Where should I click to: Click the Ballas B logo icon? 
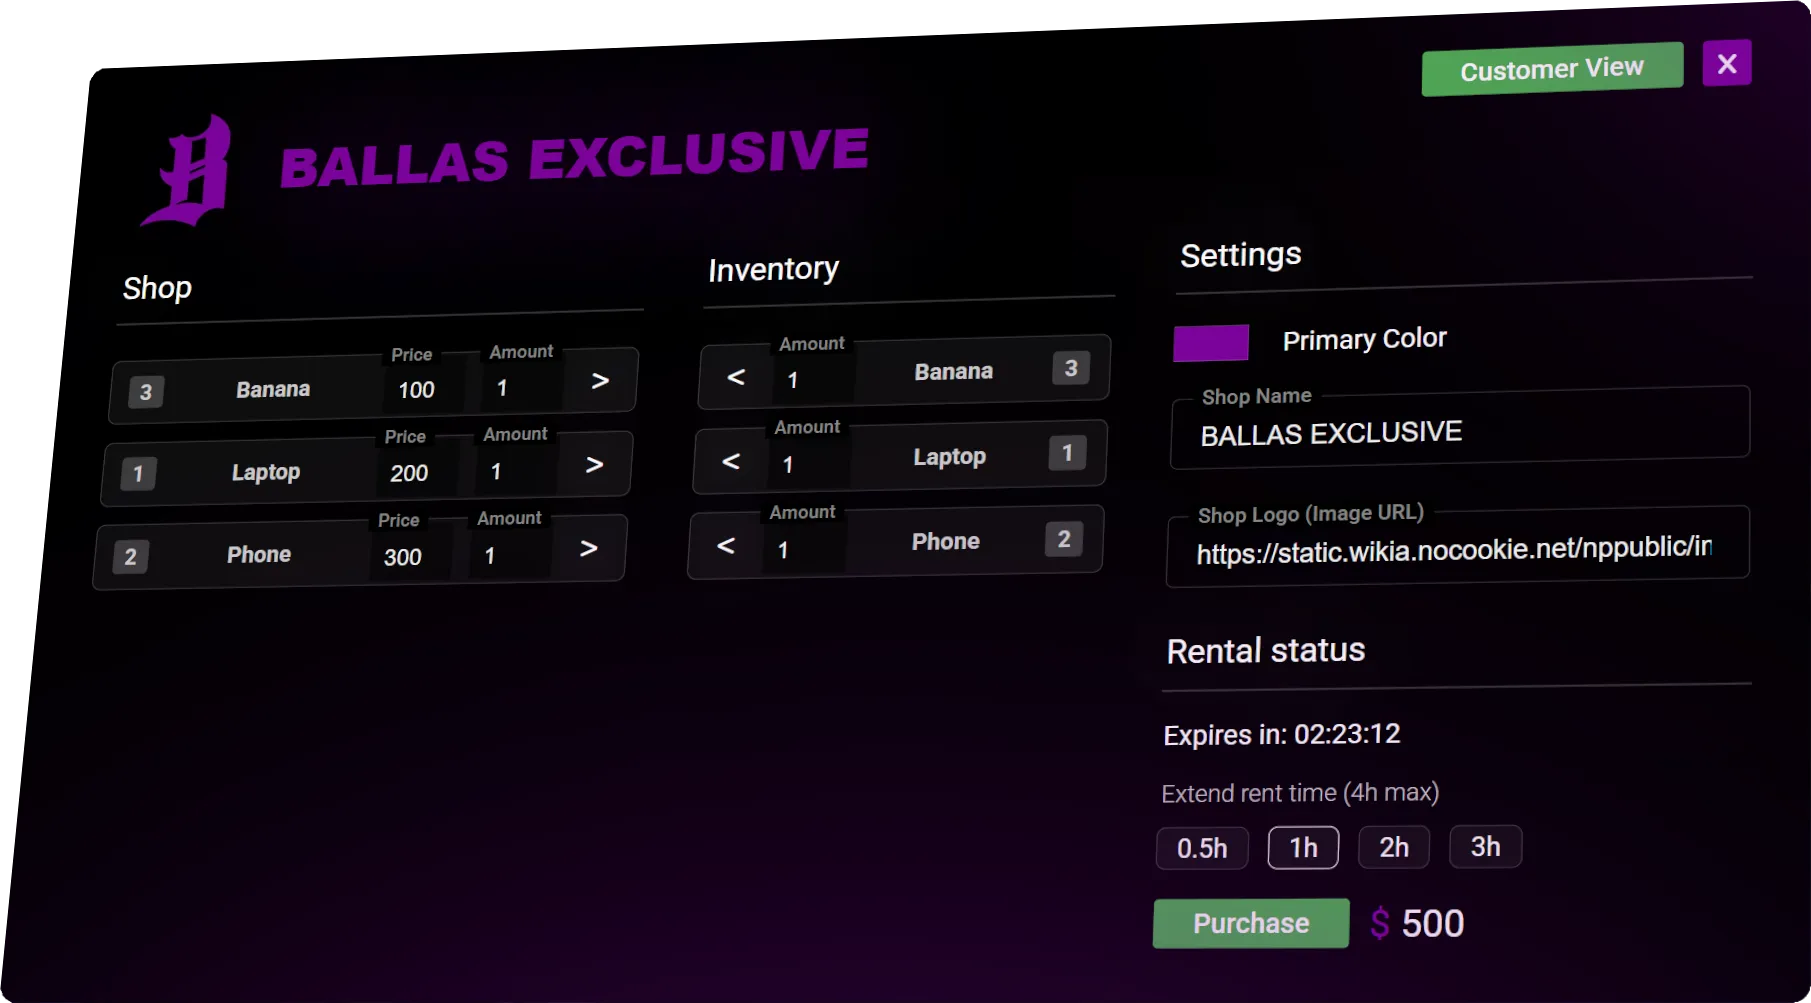click(x=190, y=171)
